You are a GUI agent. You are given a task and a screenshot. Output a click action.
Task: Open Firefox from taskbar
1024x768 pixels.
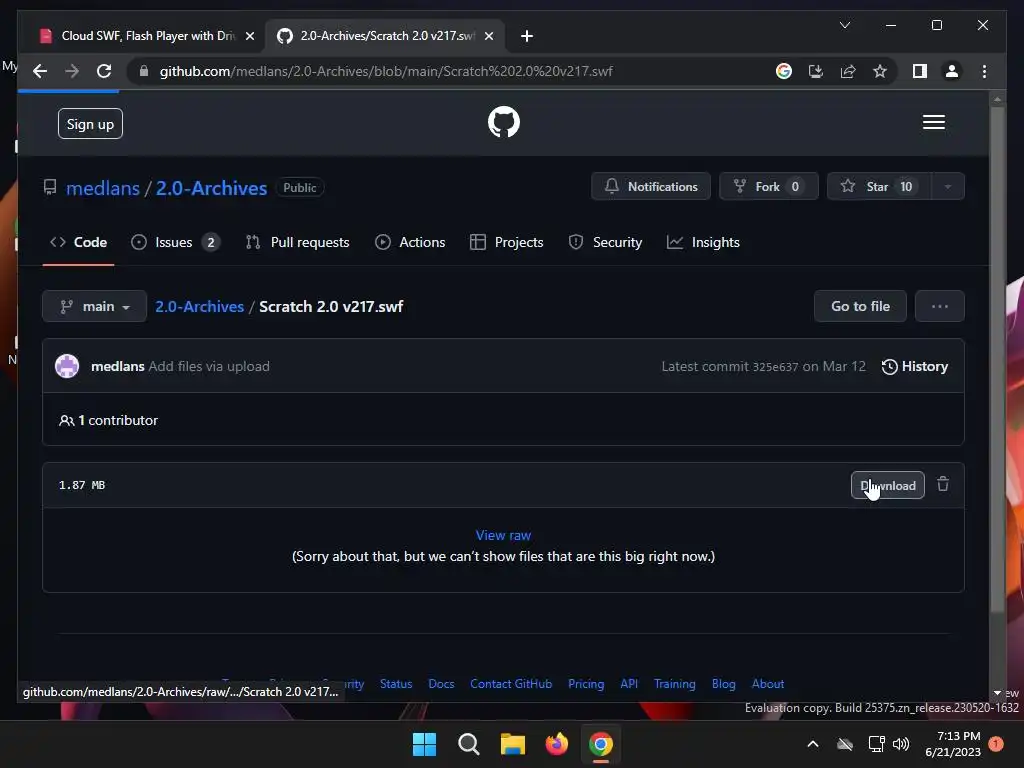coord(556,744)
